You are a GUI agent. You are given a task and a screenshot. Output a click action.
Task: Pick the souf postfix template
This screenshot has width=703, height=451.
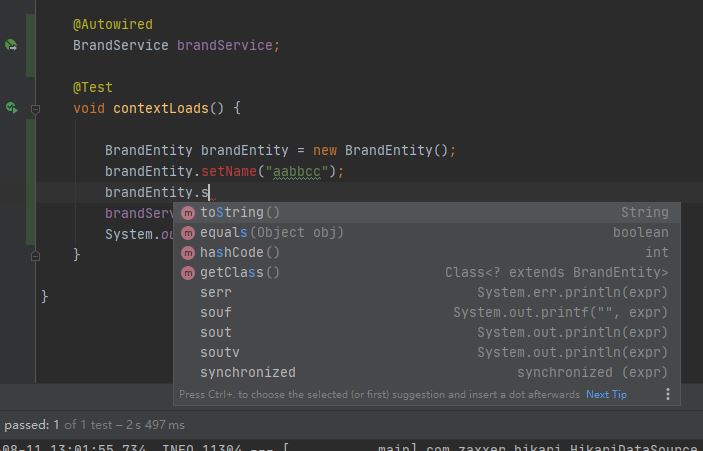click(x=427, y=312)
